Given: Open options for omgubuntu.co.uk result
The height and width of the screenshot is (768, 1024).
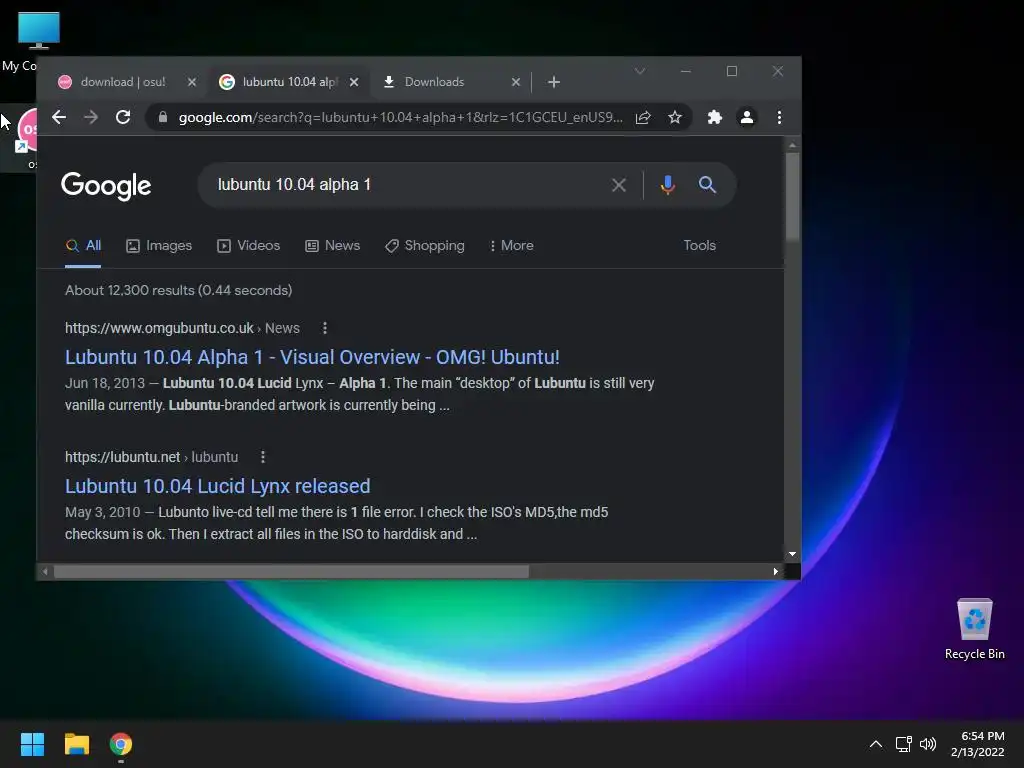Looking at the screenshot, I should coord(325,328).
